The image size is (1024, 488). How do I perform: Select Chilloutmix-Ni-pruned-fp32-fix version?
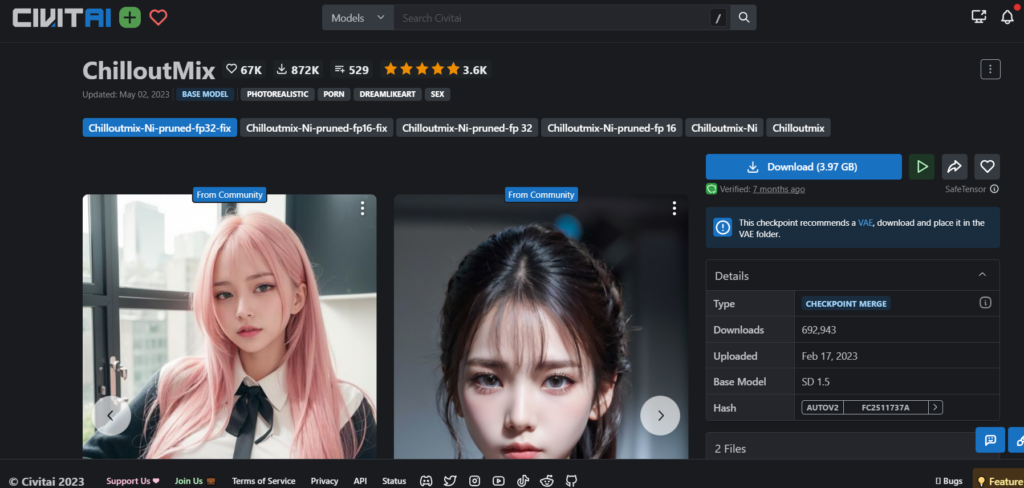tap(159, 128)
